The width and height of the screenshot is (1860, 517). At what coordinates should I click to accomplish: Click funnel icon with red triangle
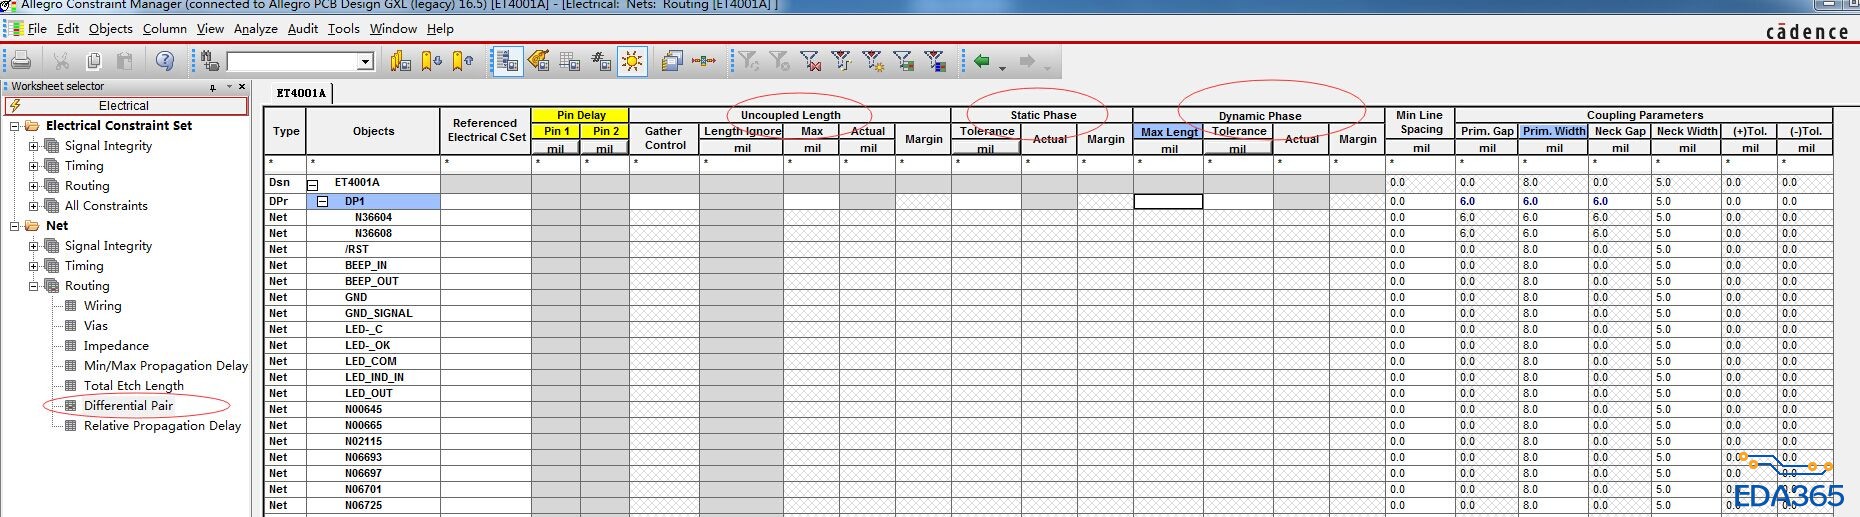click(x=842, y=61)
